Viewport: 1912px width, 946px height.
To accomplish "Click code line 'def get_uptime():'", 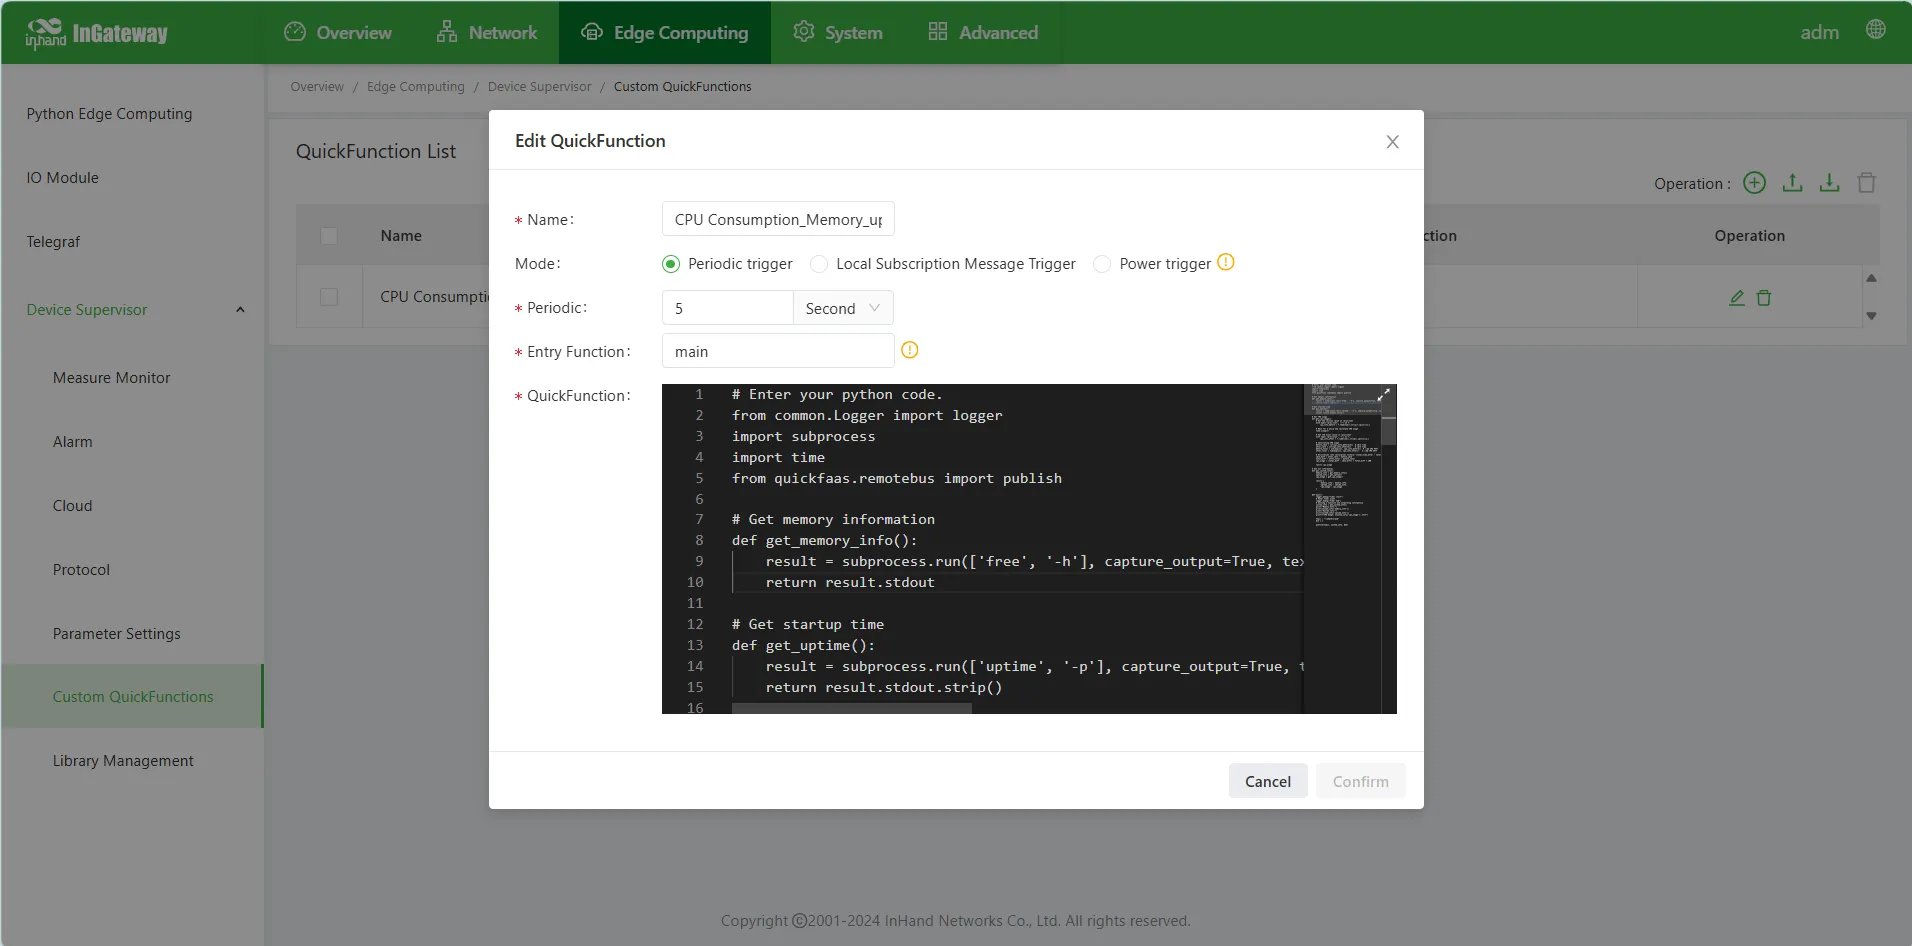I will coord(803,645).
